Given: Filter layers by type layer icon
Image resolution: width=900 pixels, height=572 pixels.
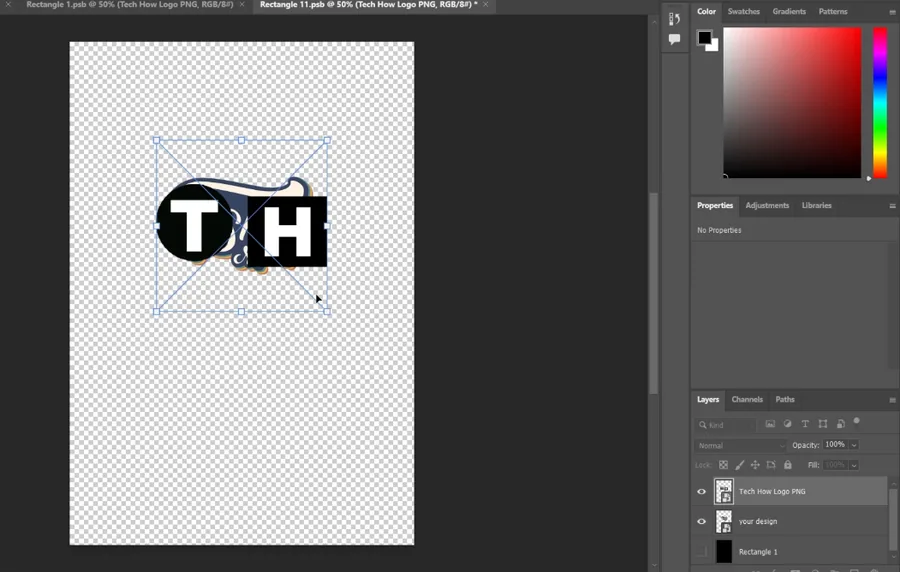Looking at the screenshot, I should 805,424.
